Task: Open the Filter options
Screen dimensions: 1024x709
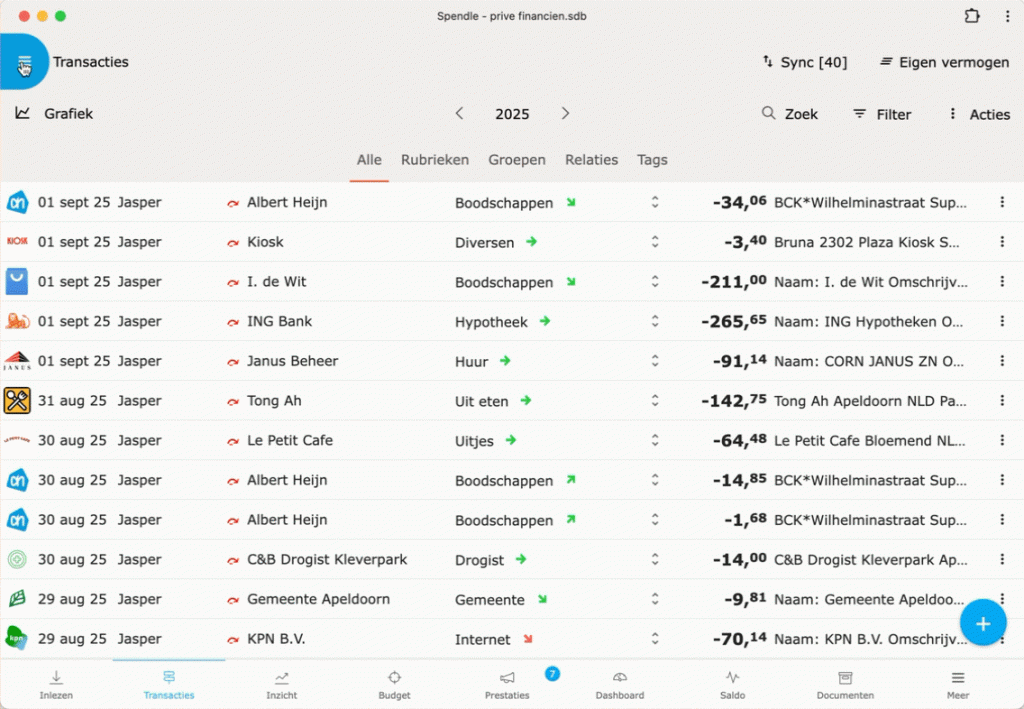Action: point(881,114)
